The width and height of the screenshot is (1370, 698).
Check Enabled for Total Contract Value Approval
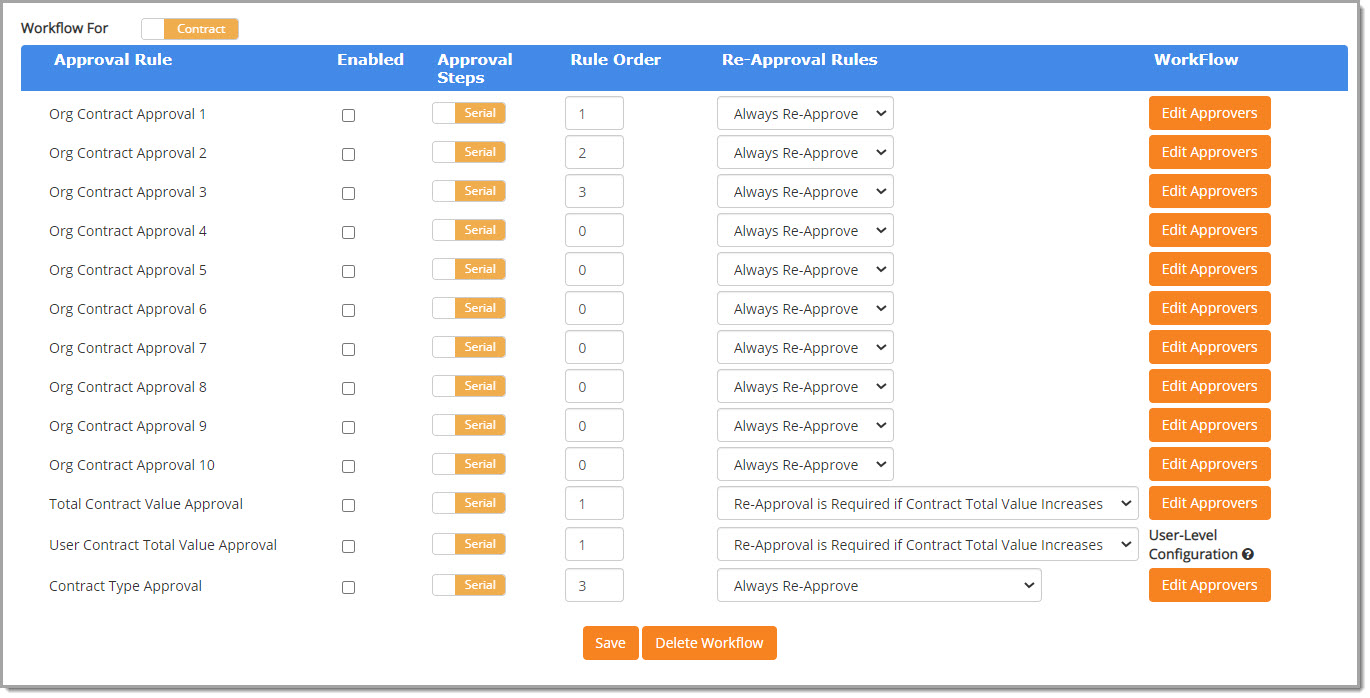coord(348,505)
